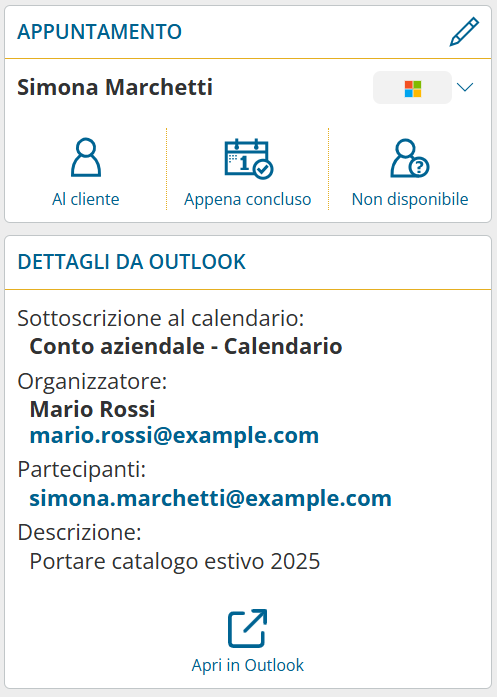Click the Simona Marchetti name
The image size is (497, 697).
point(115,87)
